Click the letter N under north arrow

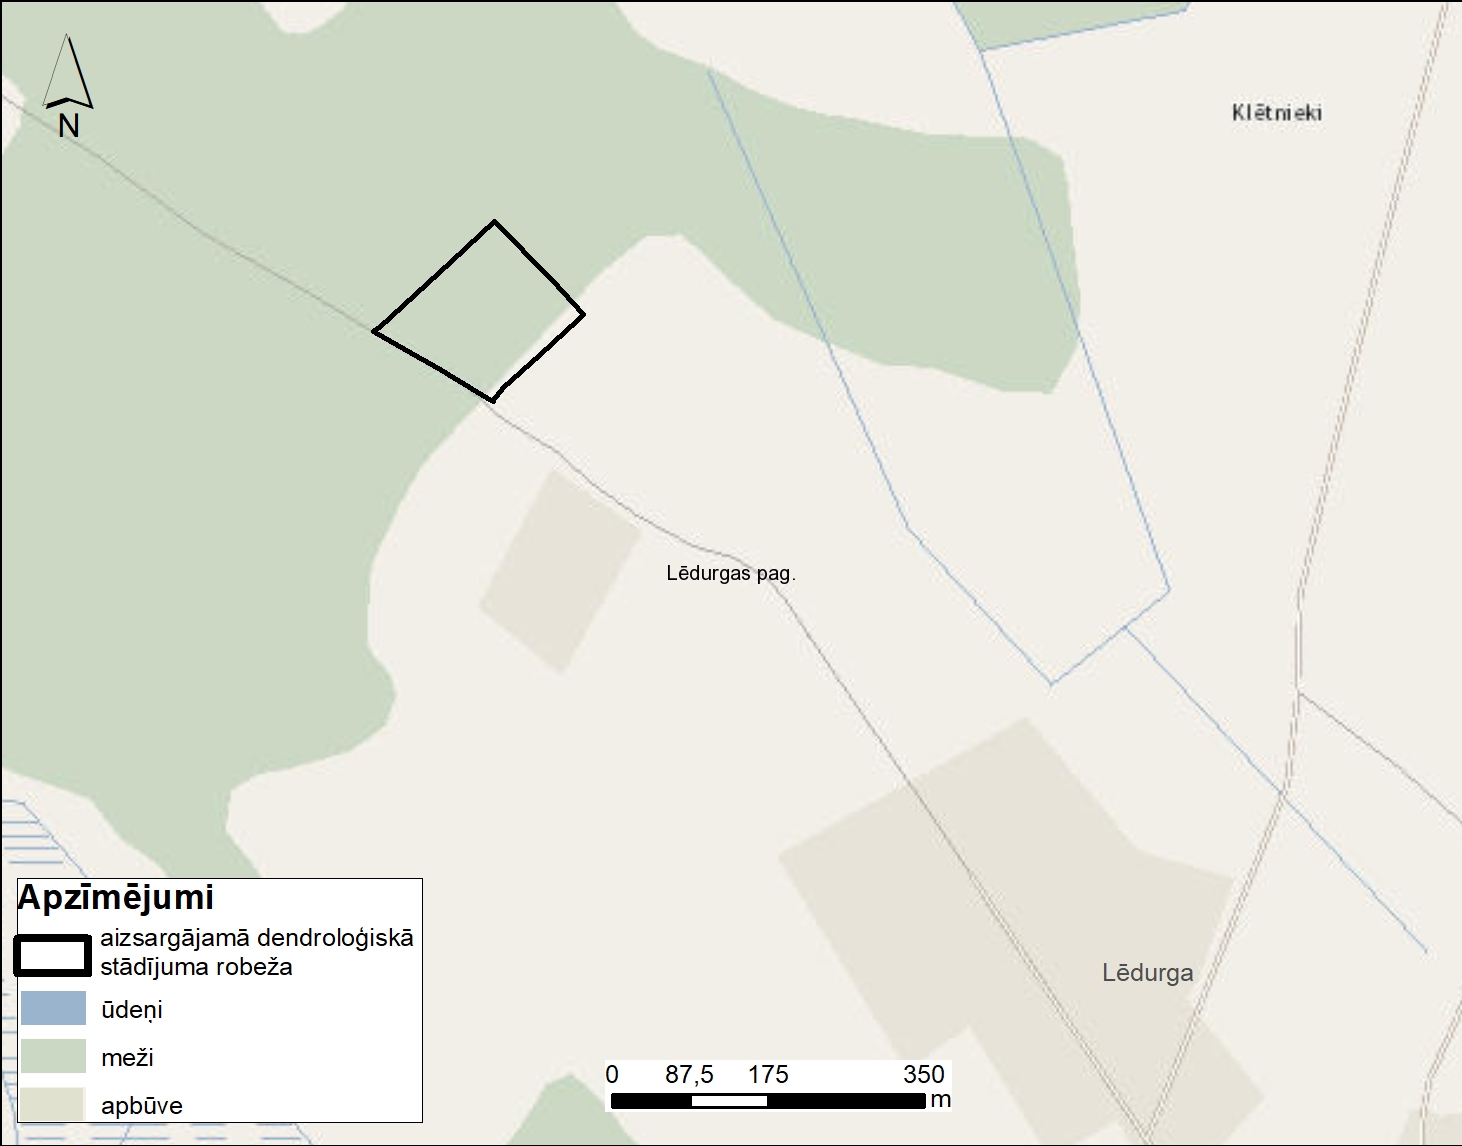coord(68,126)
